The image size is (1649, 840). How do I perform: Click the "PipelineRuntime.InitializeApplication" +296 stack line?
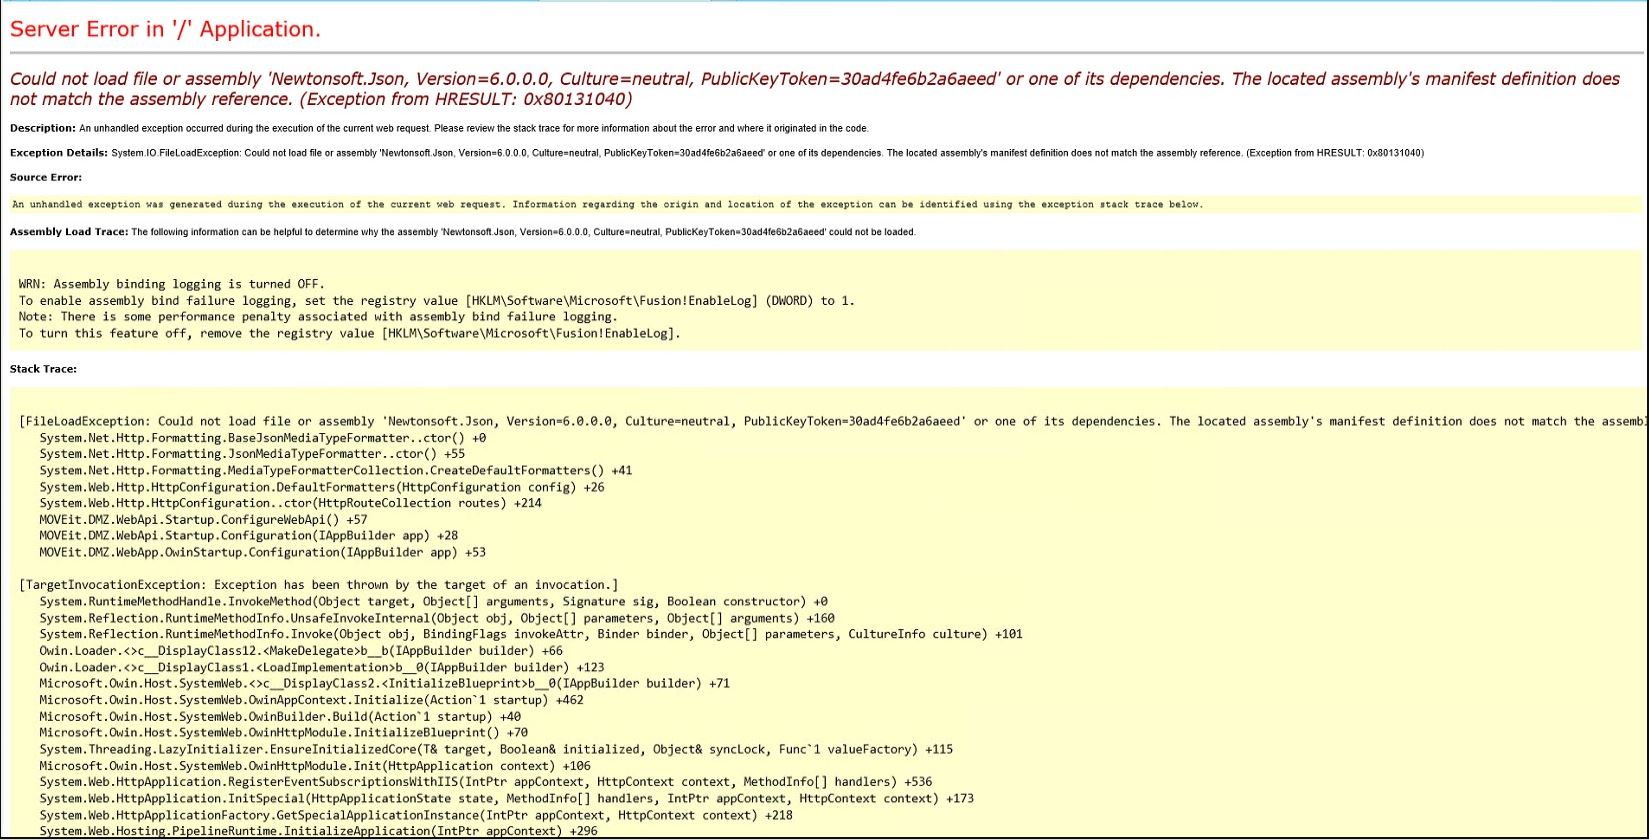tap(319, 831)
